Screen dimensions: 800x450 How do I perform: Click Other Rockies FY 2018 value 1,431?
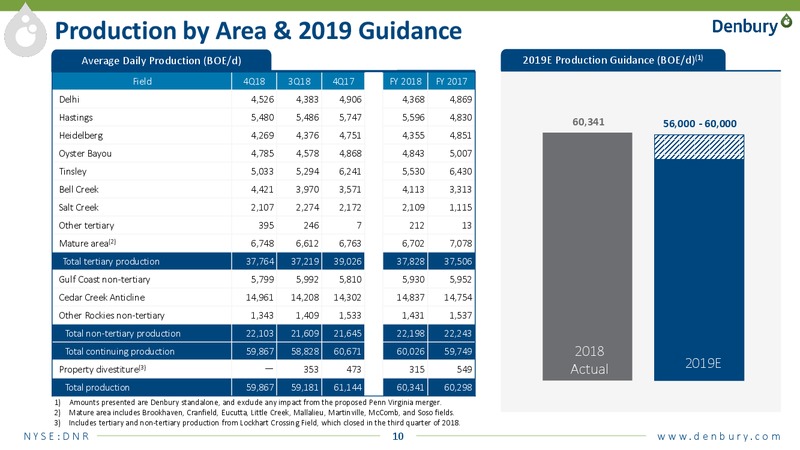[x=413, y=315]
